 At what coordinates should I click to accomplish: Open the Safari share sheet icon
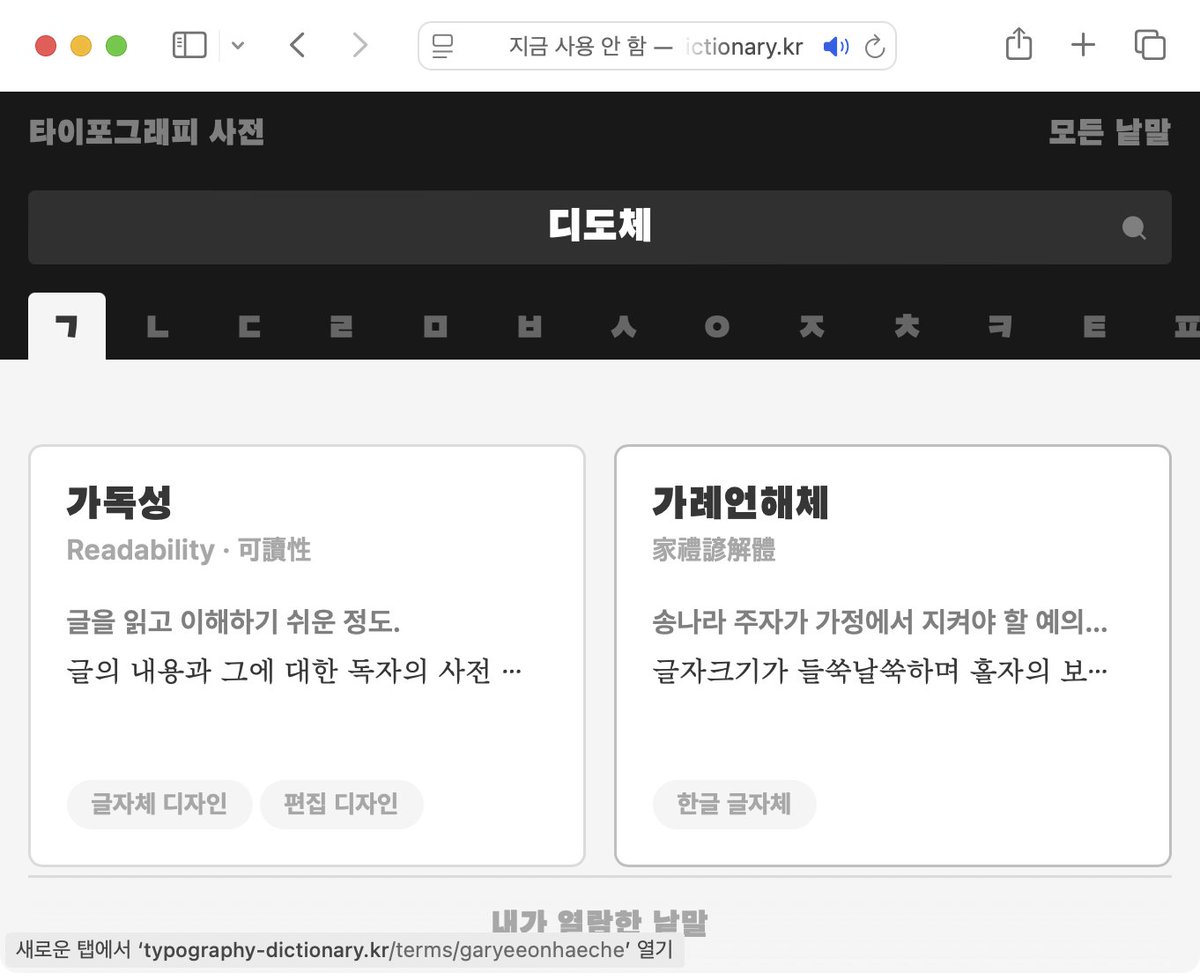tap(1018, 45)
